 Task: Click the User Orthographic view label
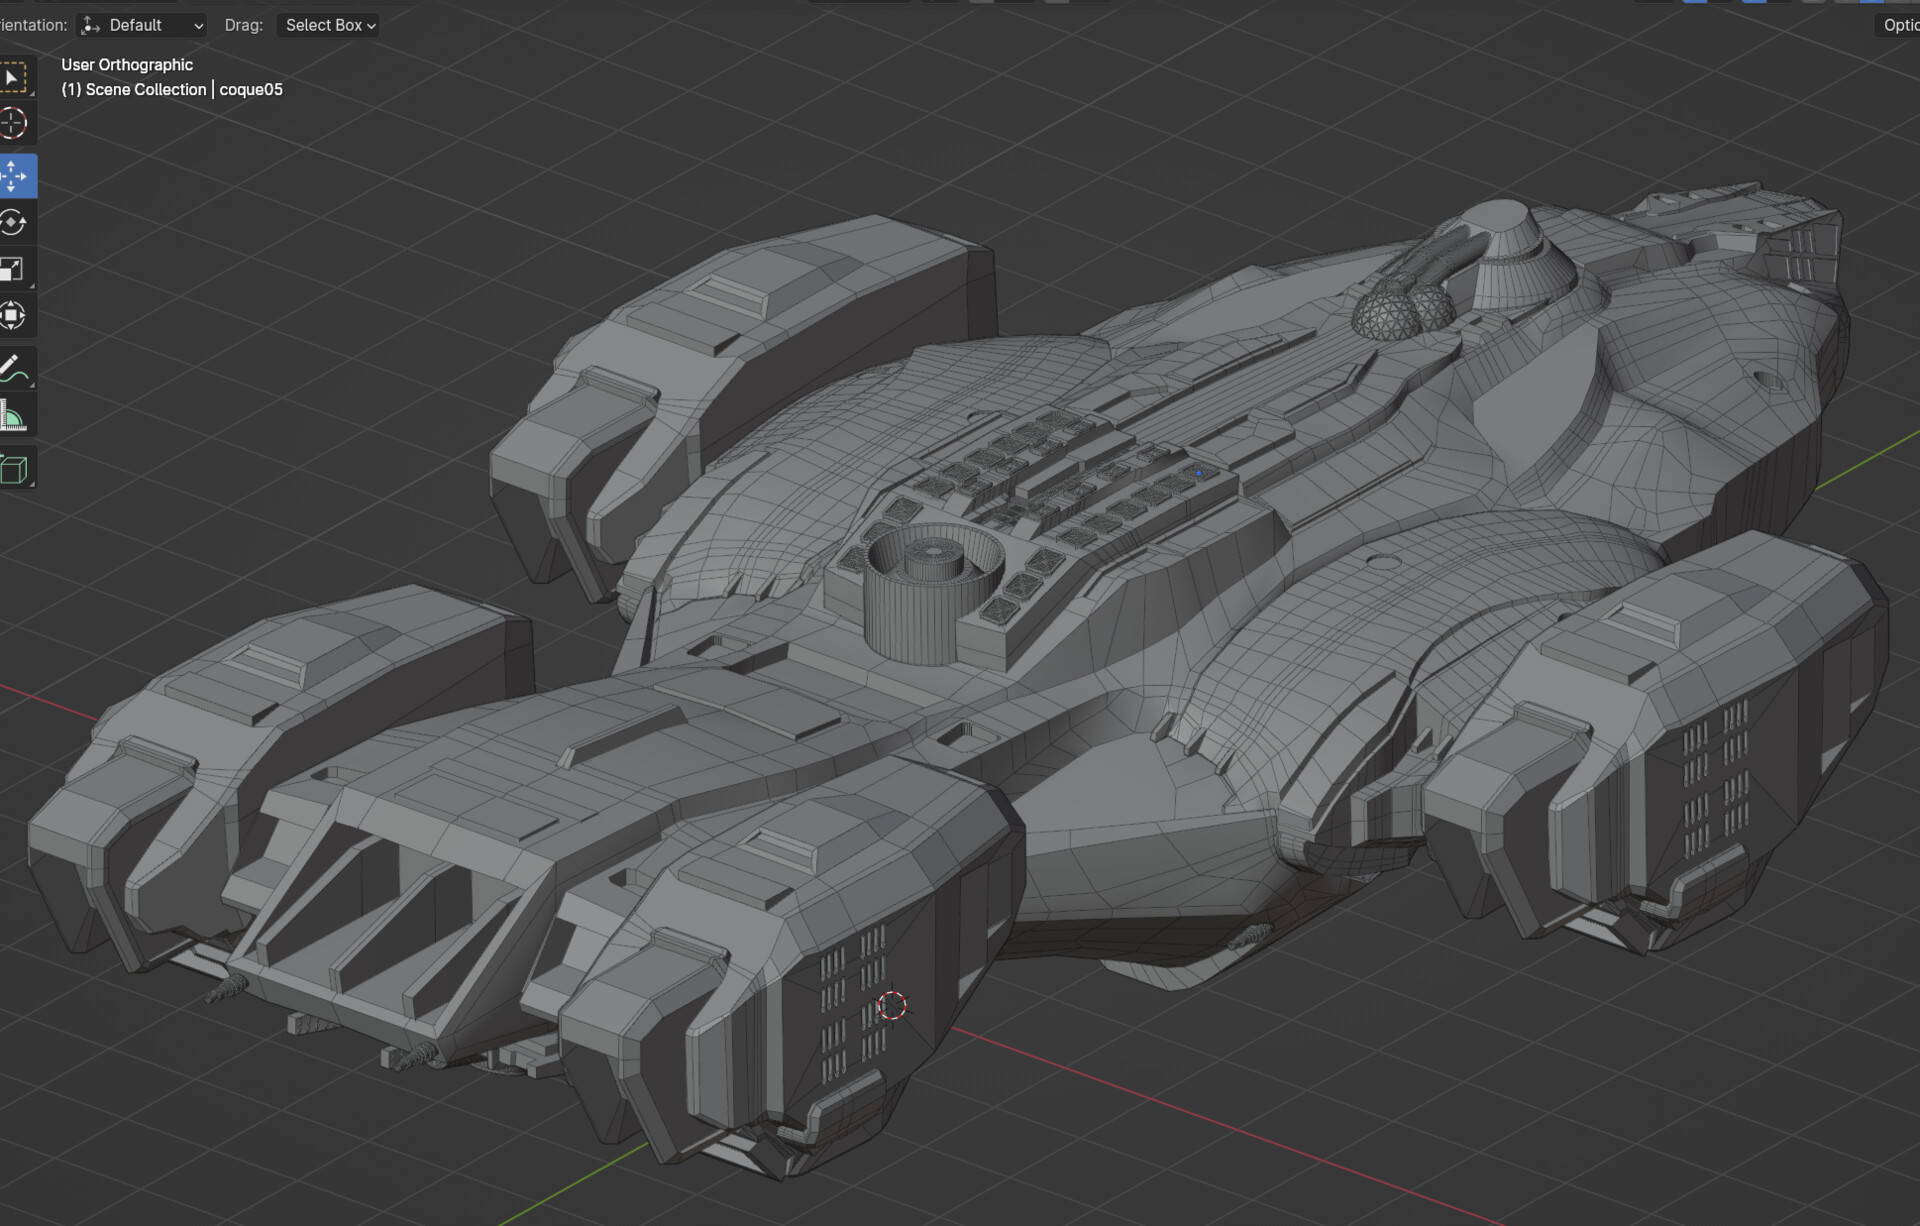pos(127,65)
